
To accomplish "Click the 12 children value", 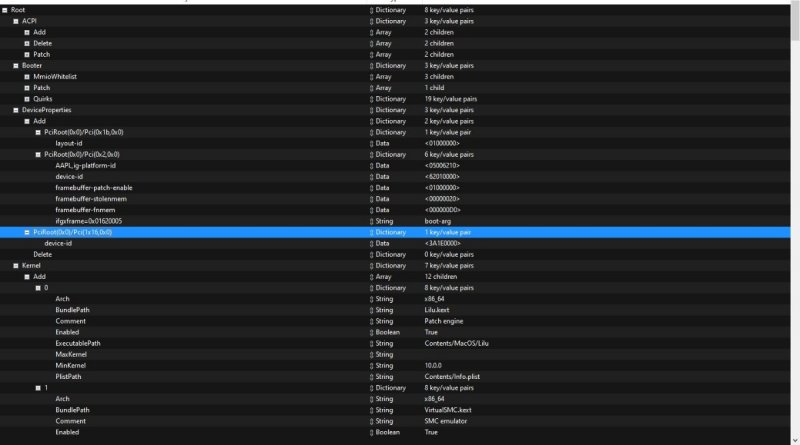I will [440, 277].
